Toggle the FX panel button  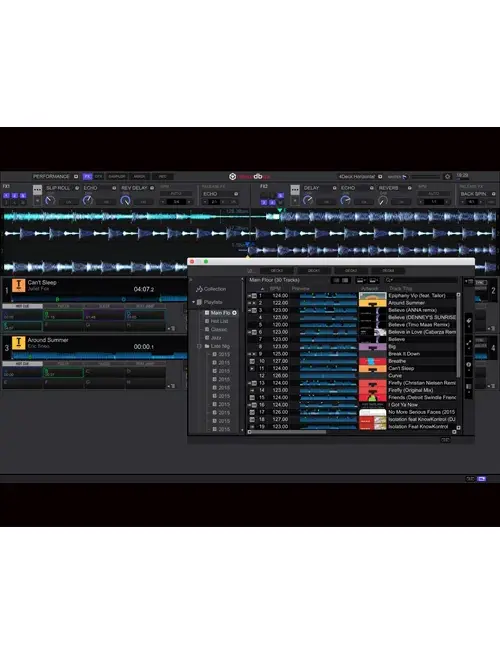(x=87, y=177)
